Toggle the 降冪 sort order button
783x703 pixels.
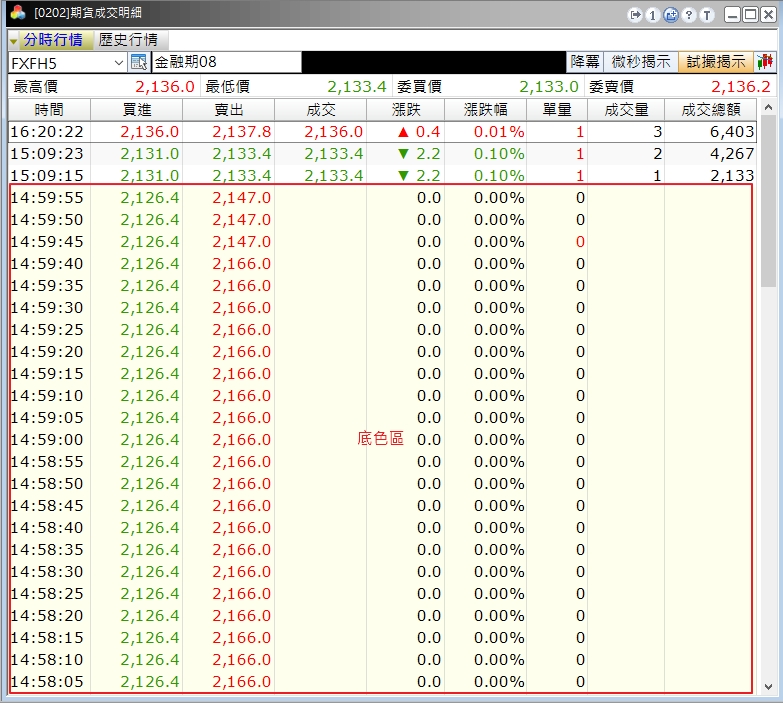point(585,62)
